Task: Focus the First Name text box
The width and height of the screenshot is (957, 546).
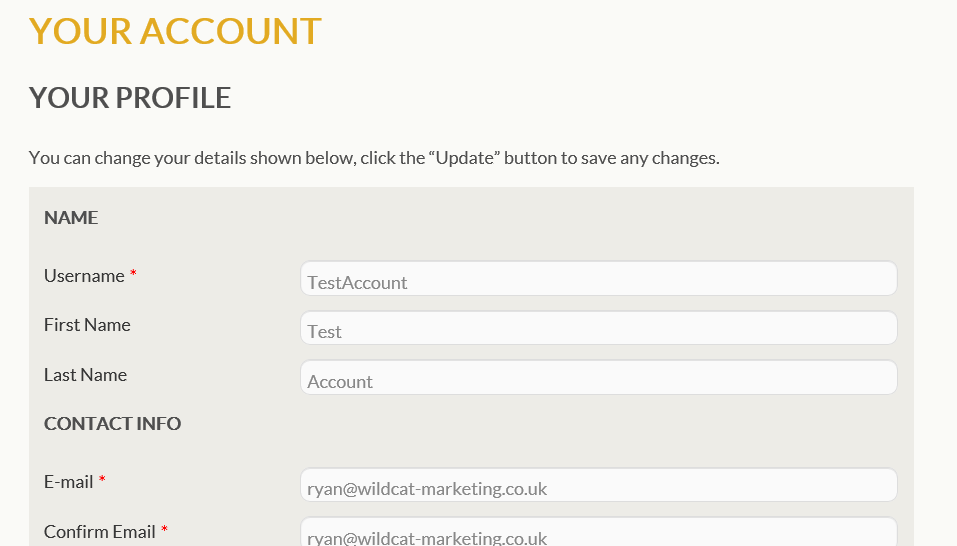Action: [598, 328]
